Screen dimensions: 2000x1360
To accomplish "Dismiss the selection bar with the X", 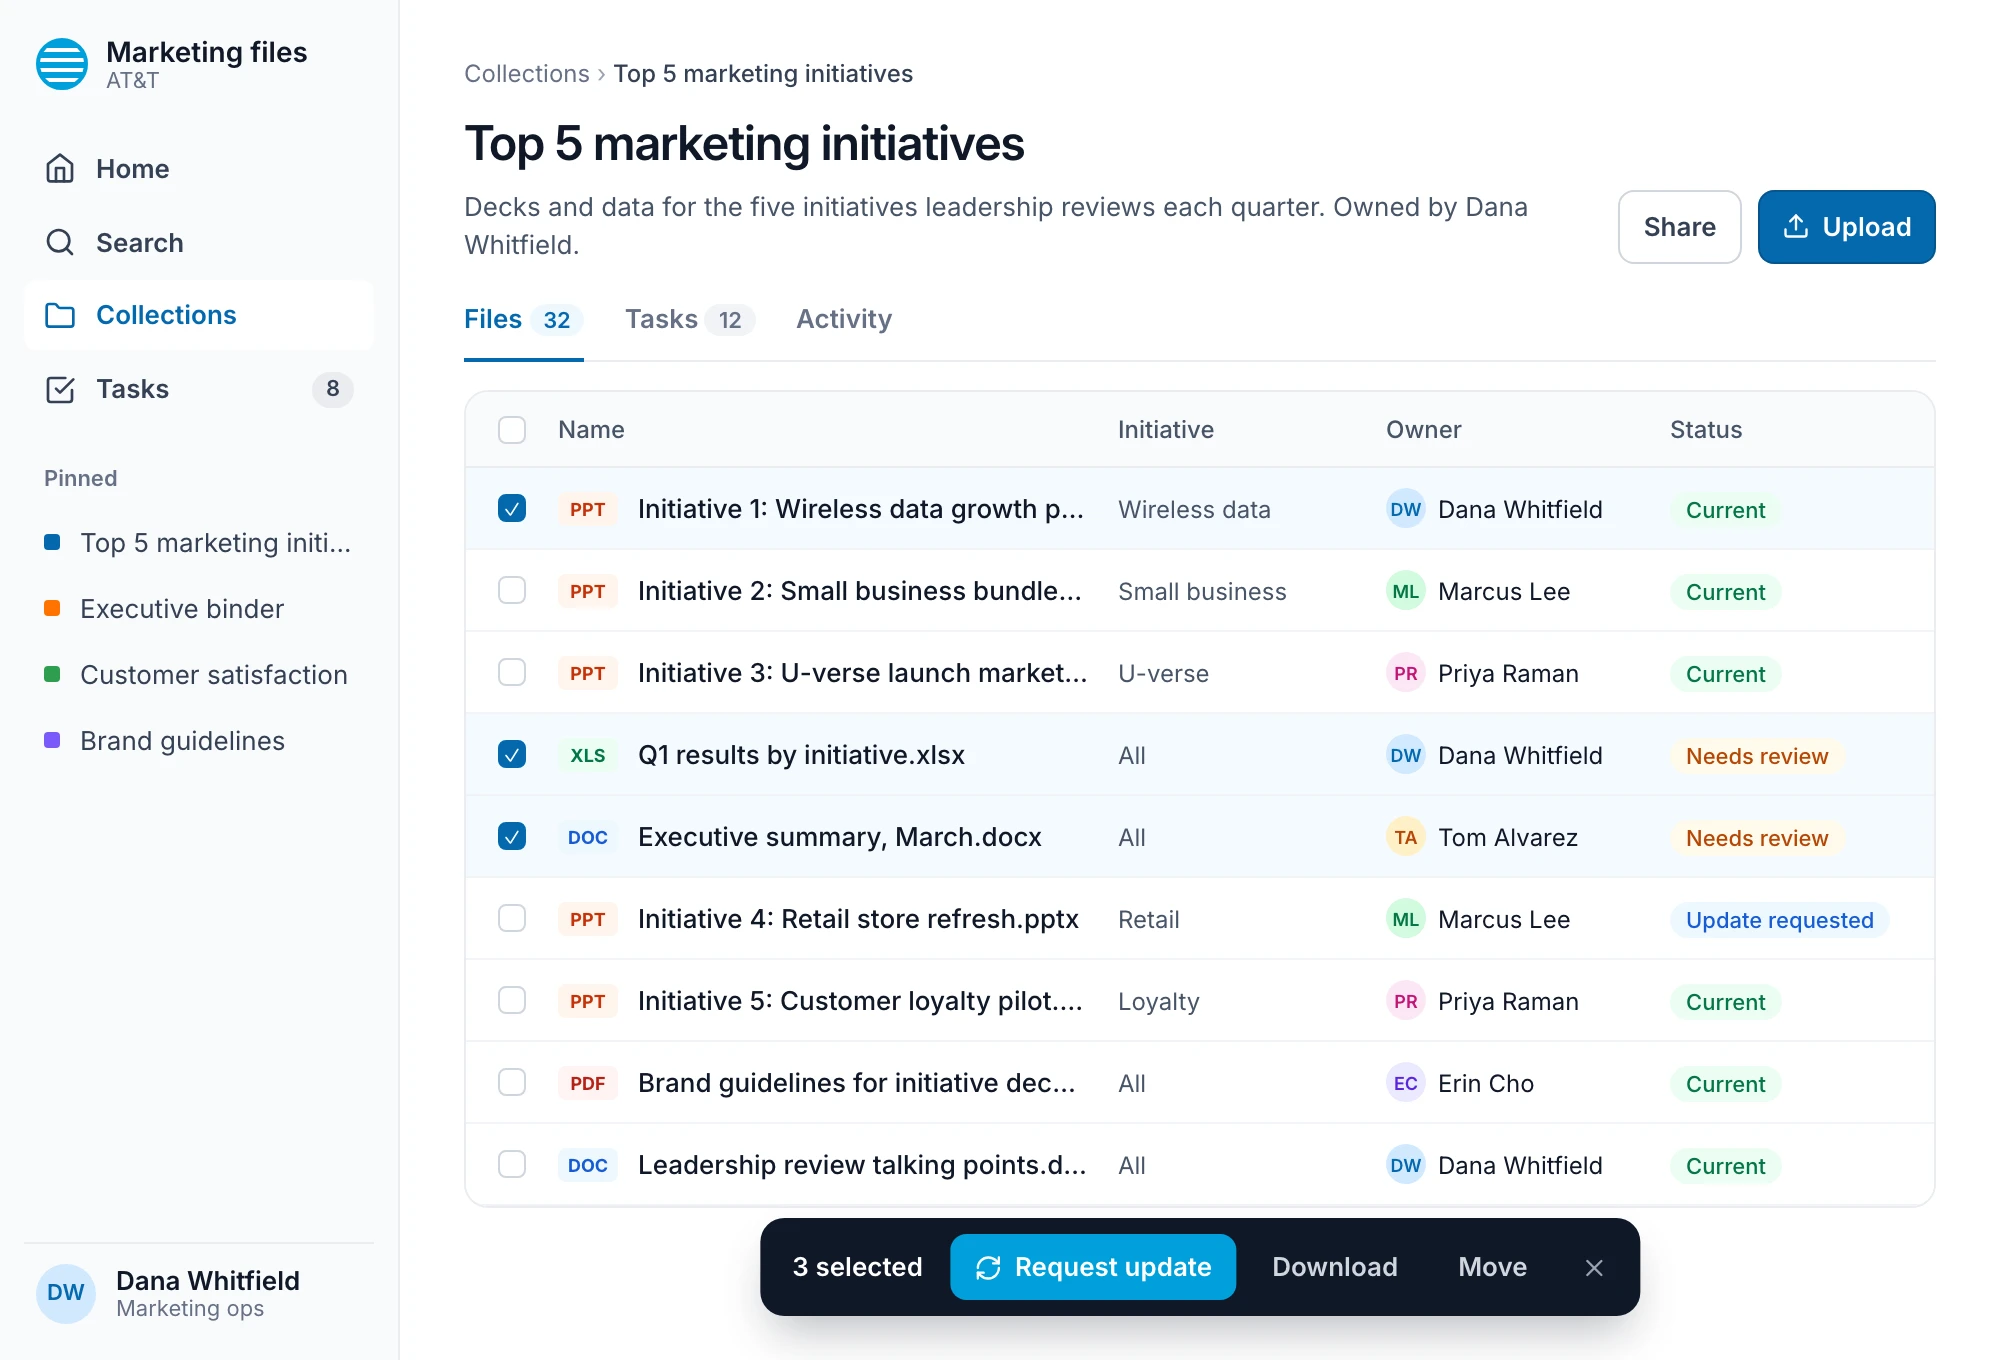I will coord(1595,1267).
